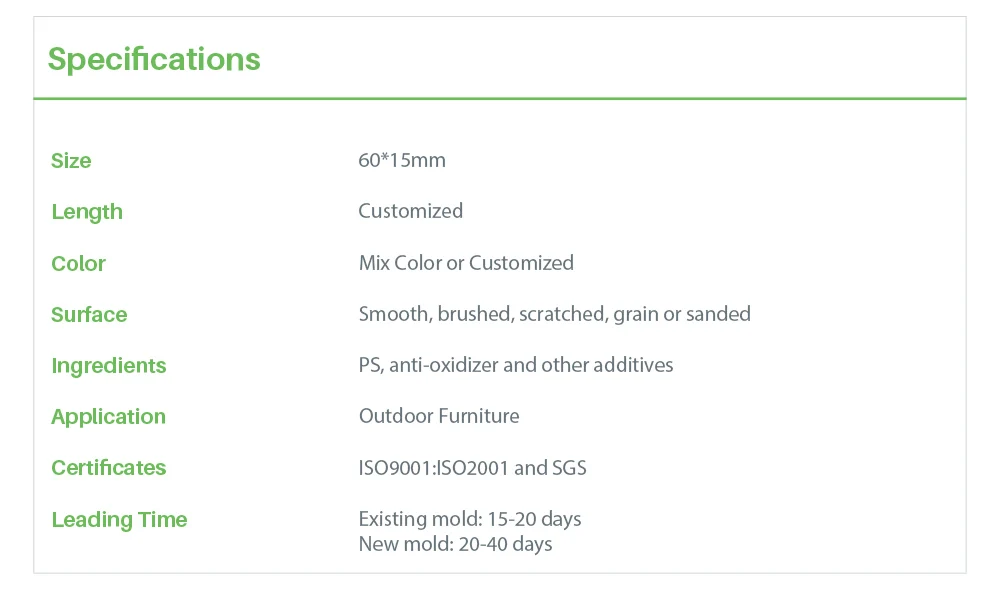Click the Outdoor Furniture value
1000x591 pixels.
tap(439, 416)
